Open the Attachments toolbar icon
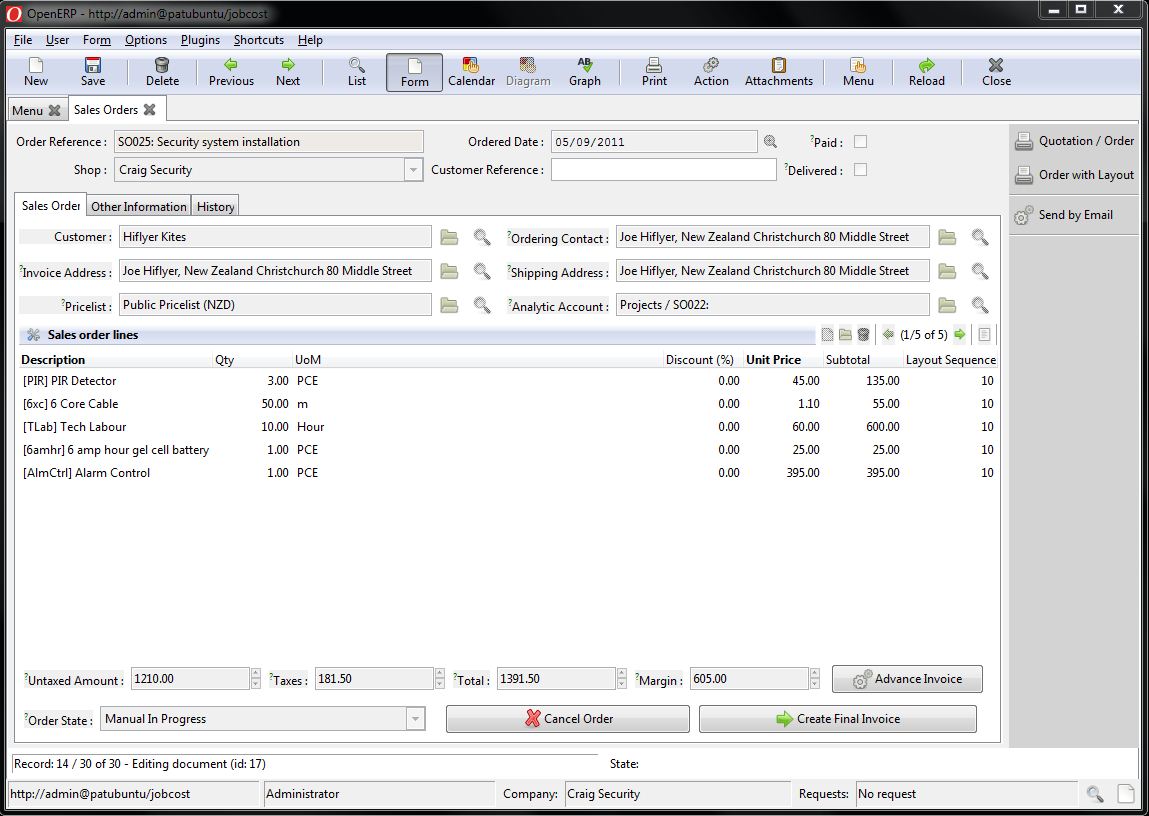Image resolution: width=1149 pixels, height=816 pixels. pyautogui.click(x=778, y=72)
